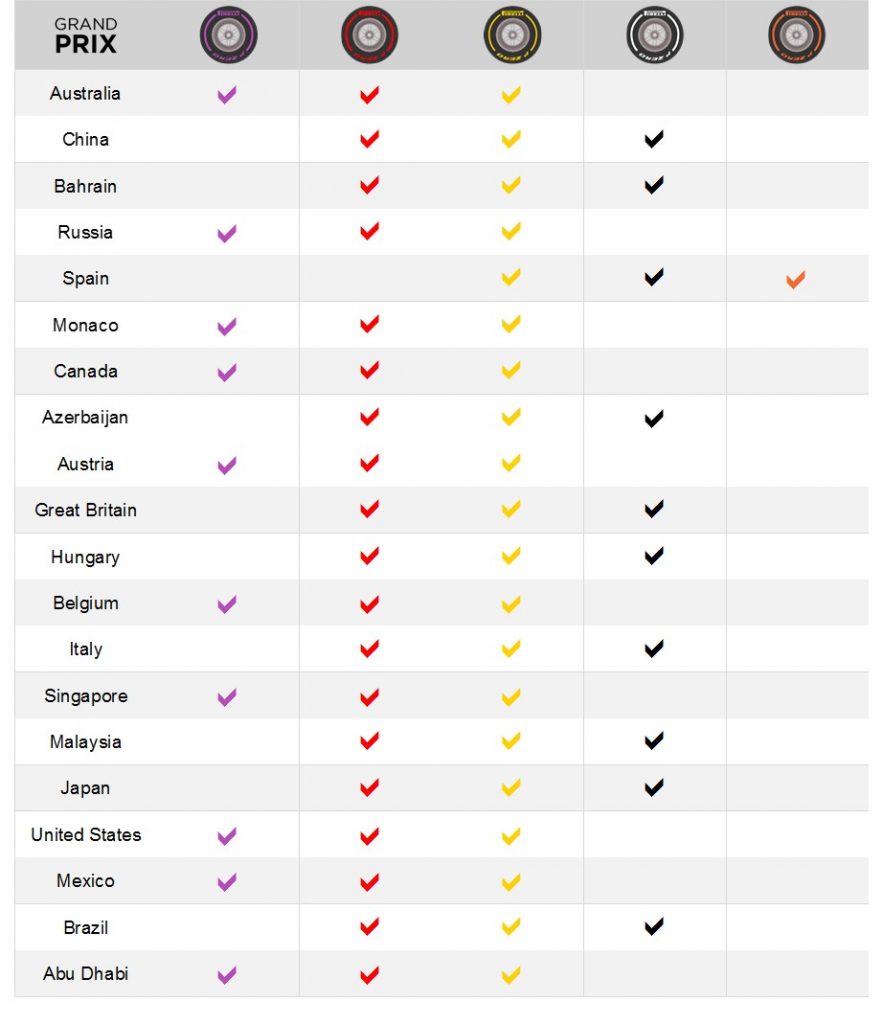Select the white medium tyre icon
882x1024 pixels.
pyautogui.click(x=654, y=35)
